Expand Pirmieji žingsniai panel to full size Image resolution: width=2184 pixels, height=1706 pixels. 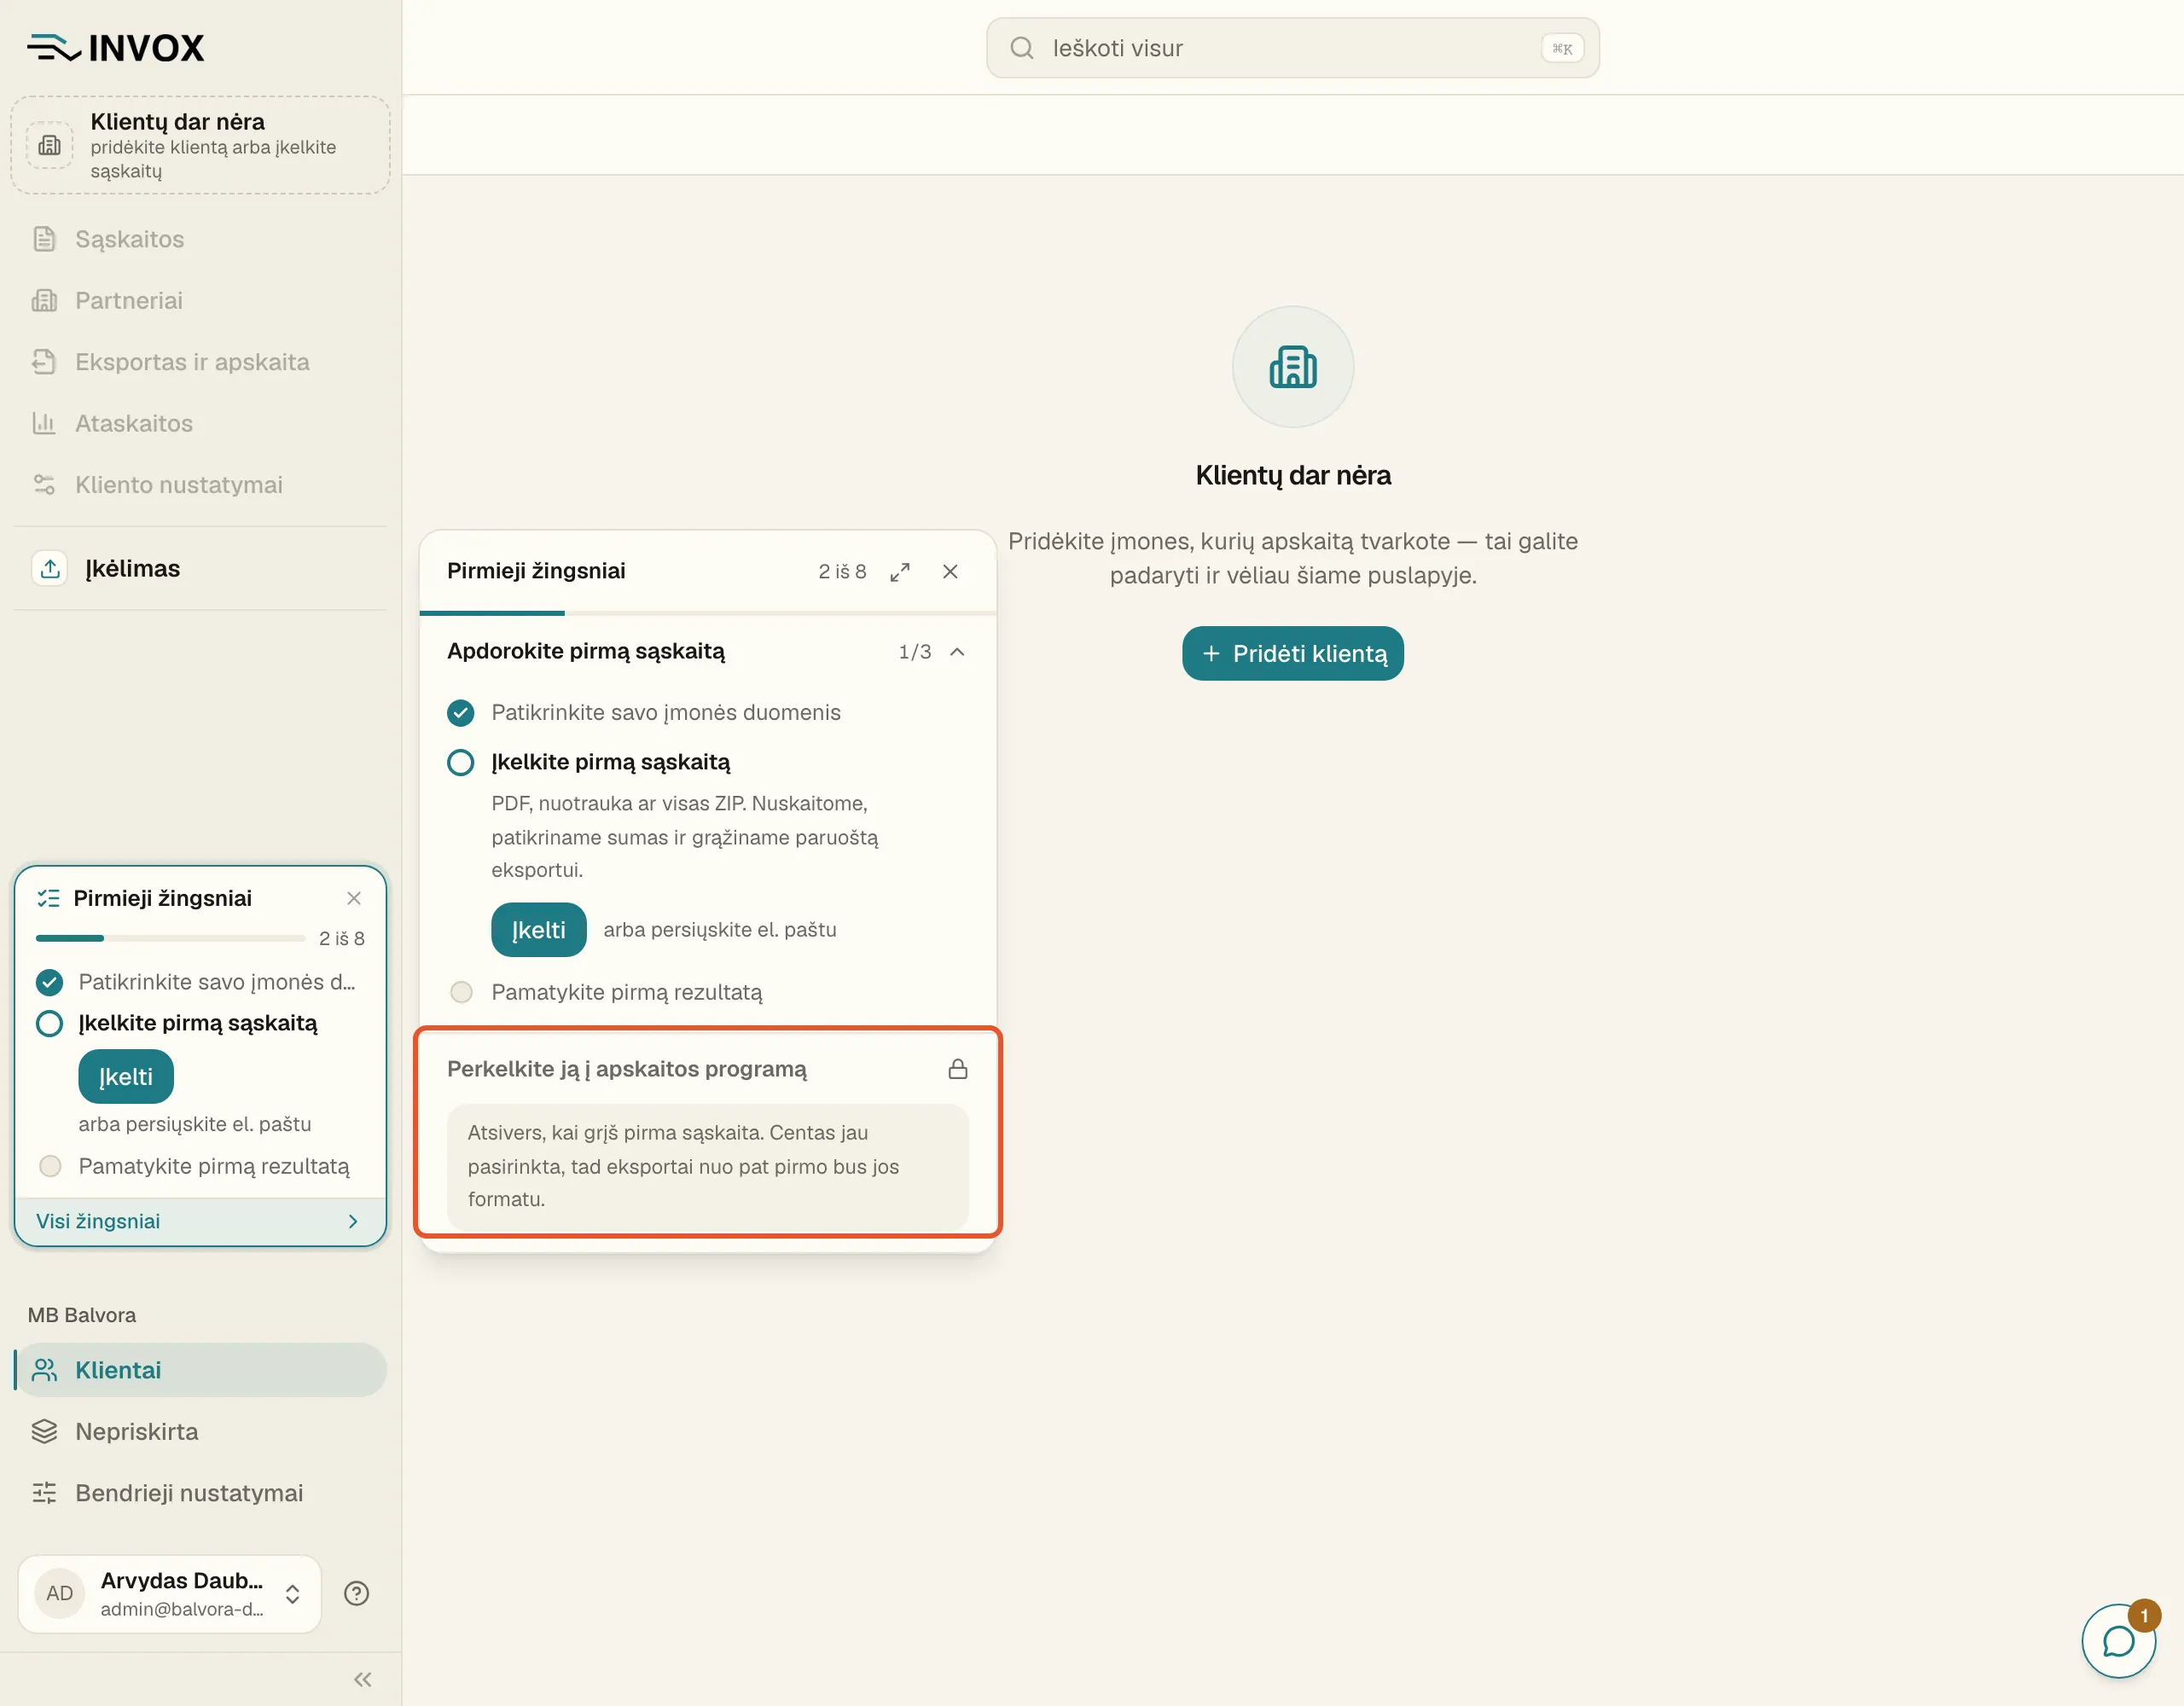(900, 572)
